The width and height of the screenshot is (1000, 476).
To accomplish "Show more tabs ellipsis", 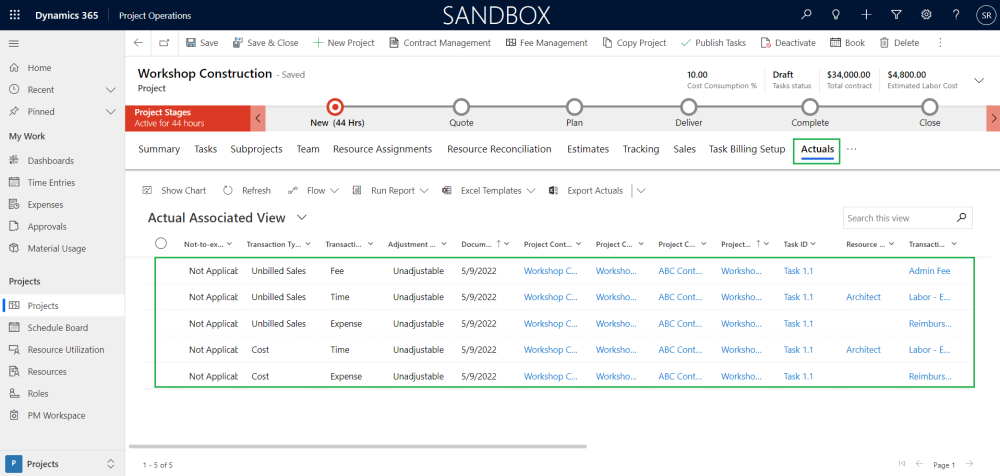I will point(851,149).
